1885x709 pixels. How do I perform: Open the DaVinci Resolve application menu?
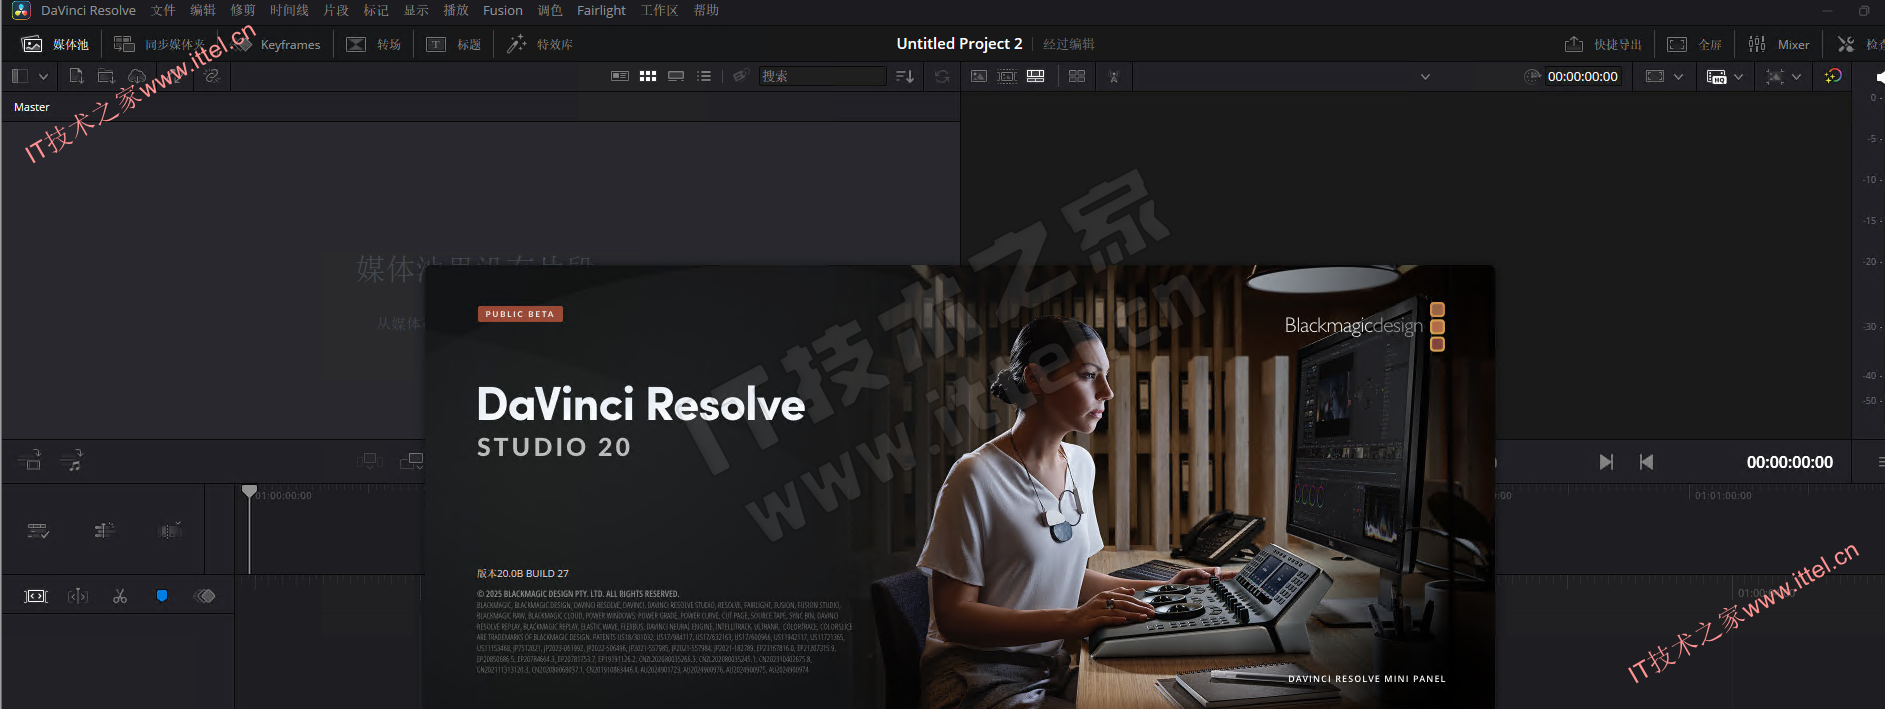click(88, 10)
